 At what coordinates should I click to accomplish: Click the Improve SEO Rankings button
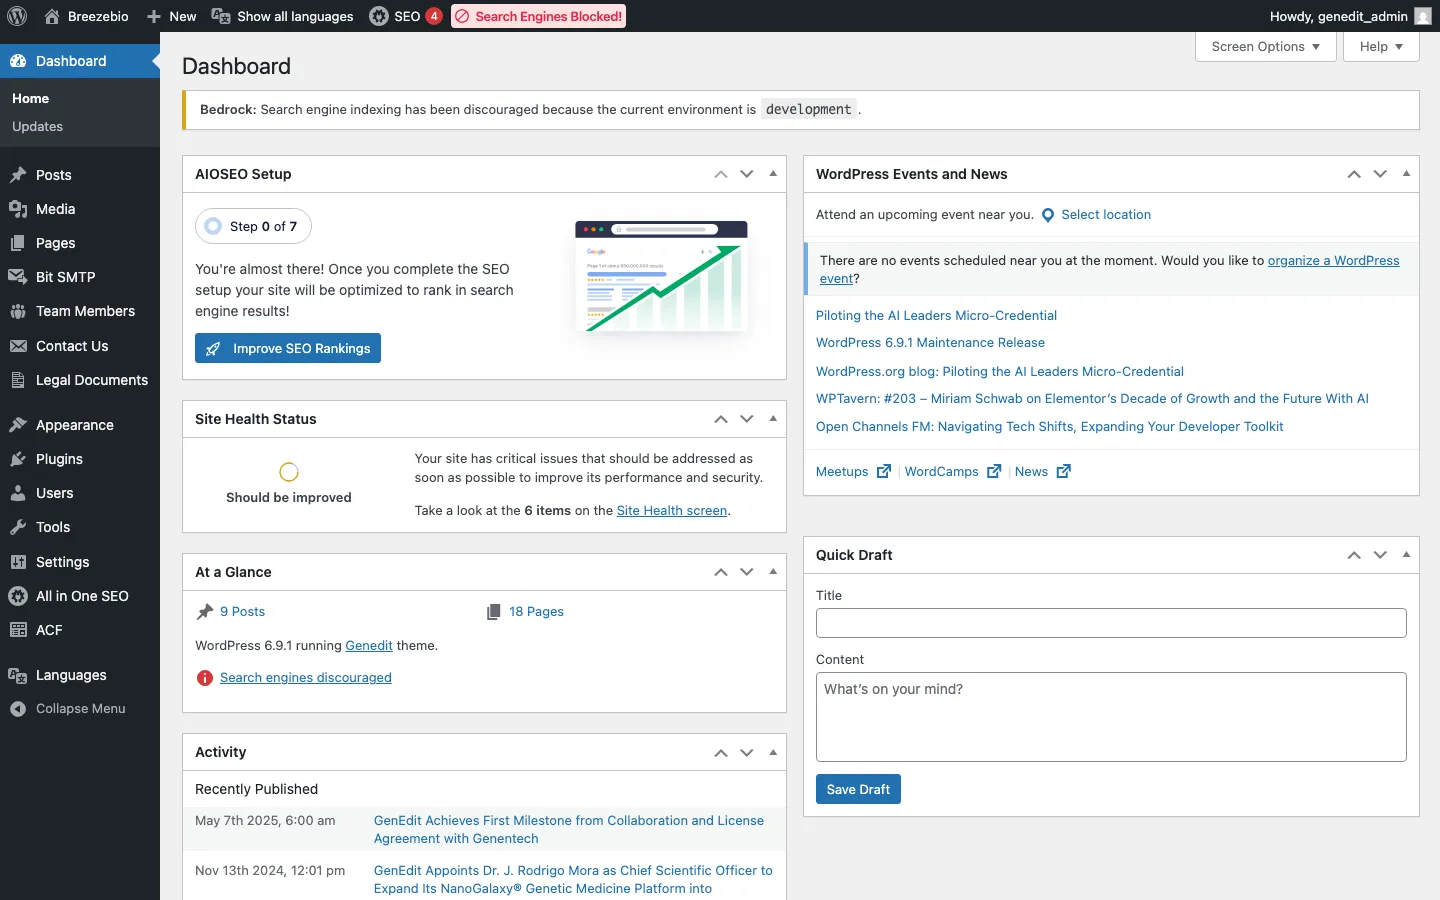tap(287, 348)
